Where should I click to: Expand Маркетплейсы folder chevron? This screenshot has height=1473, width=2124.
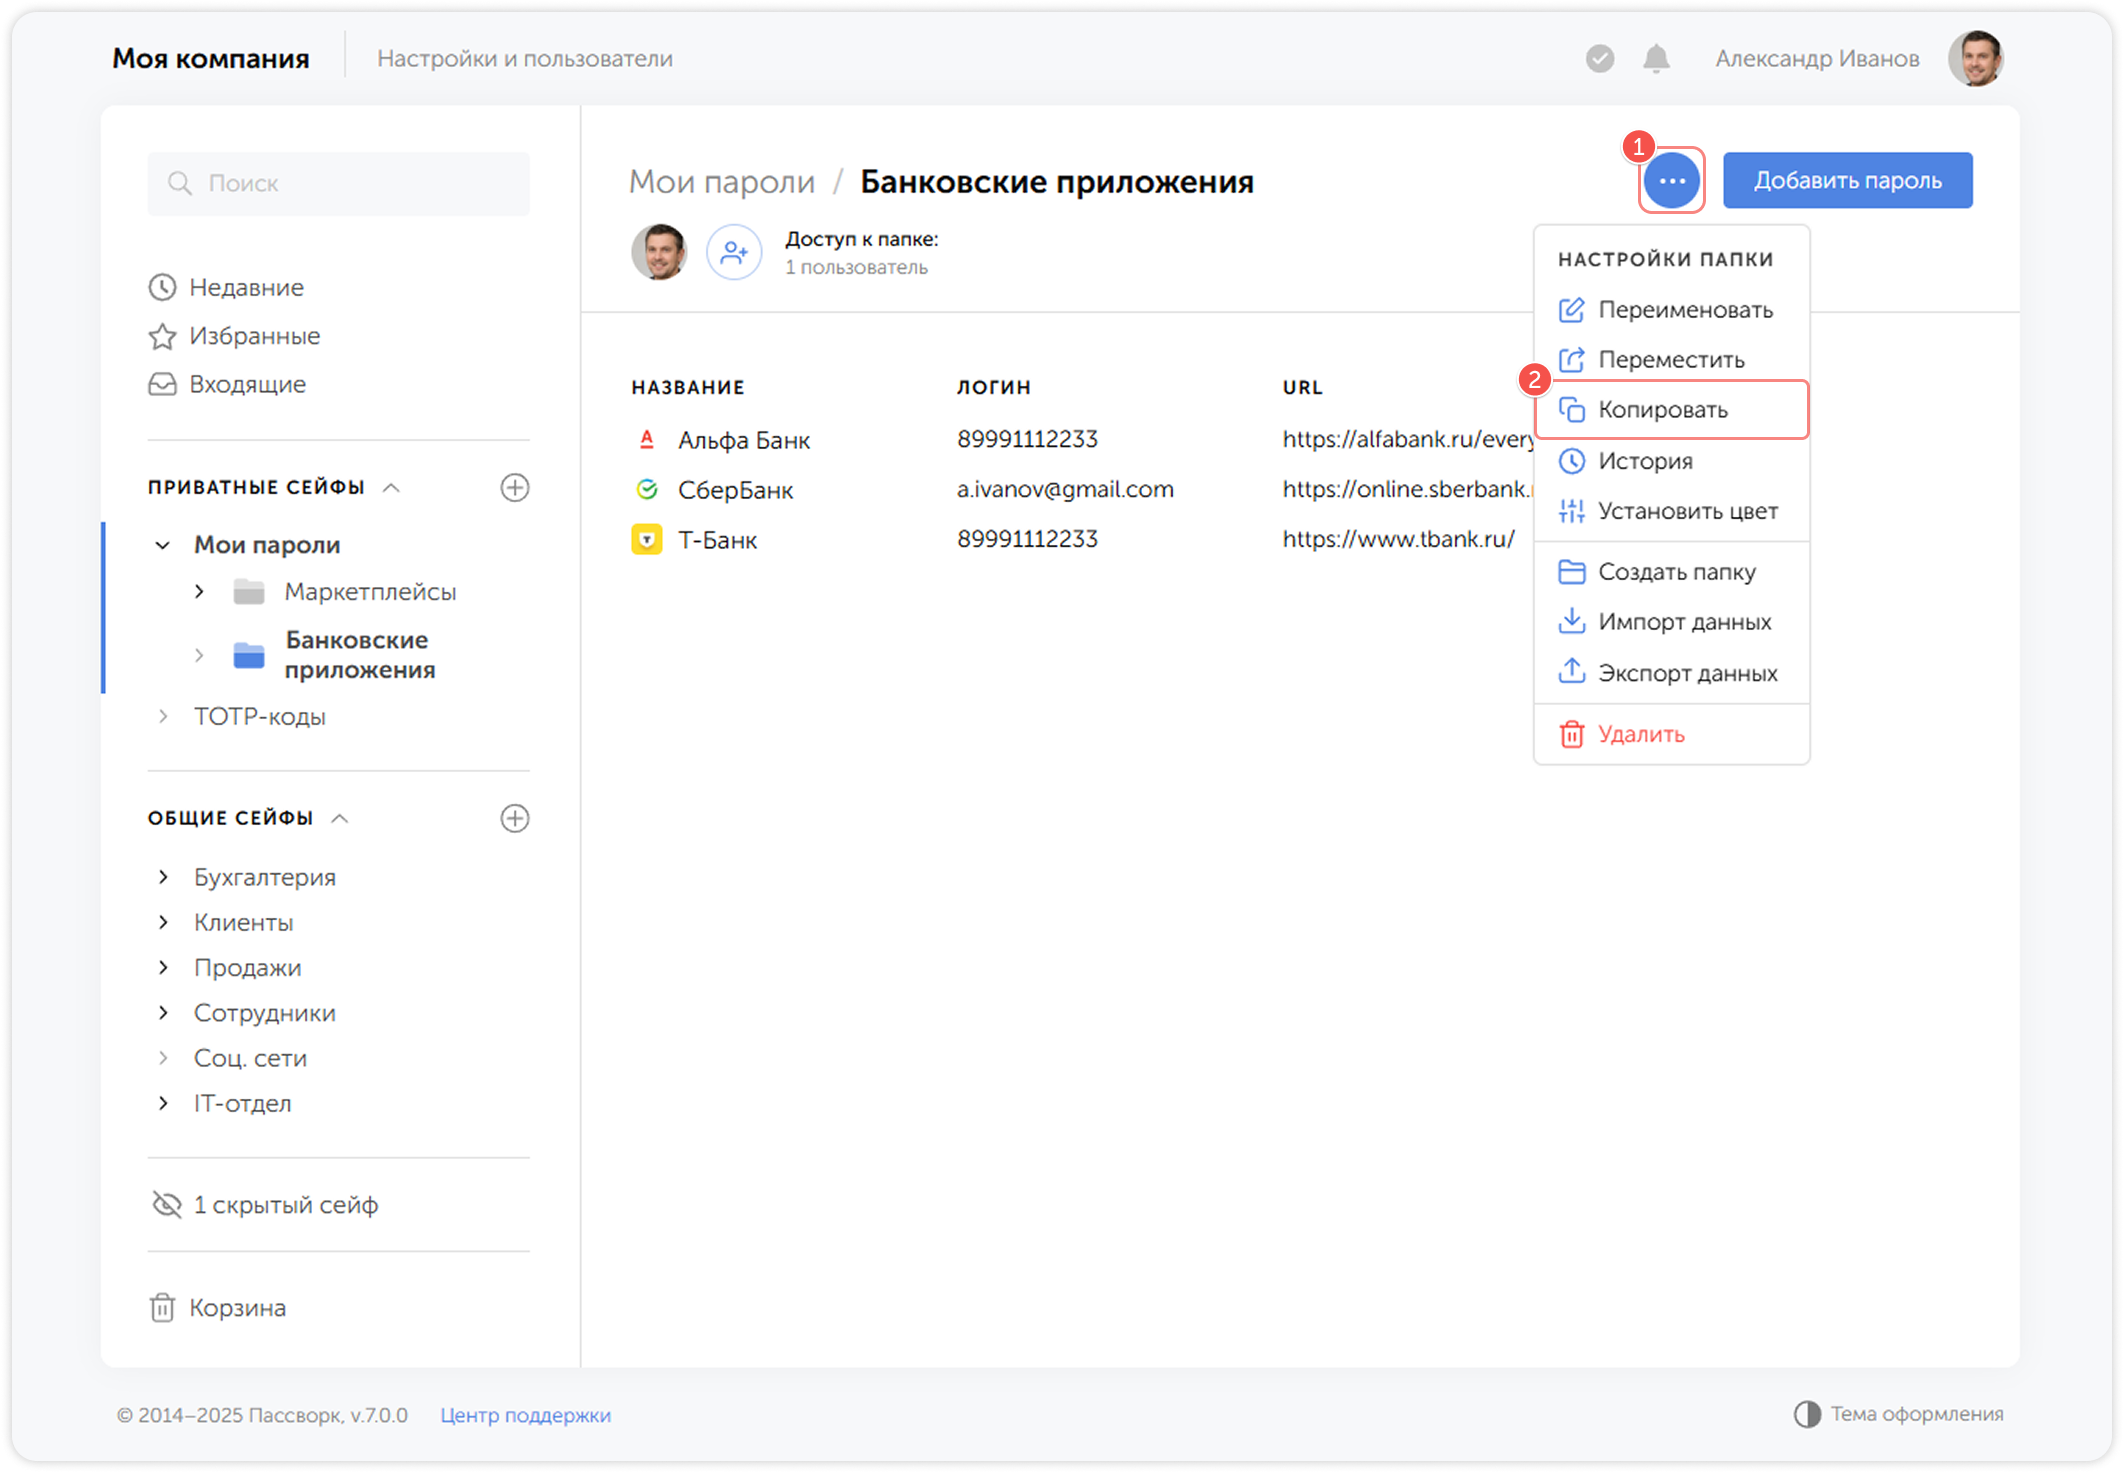pos(199,592)
